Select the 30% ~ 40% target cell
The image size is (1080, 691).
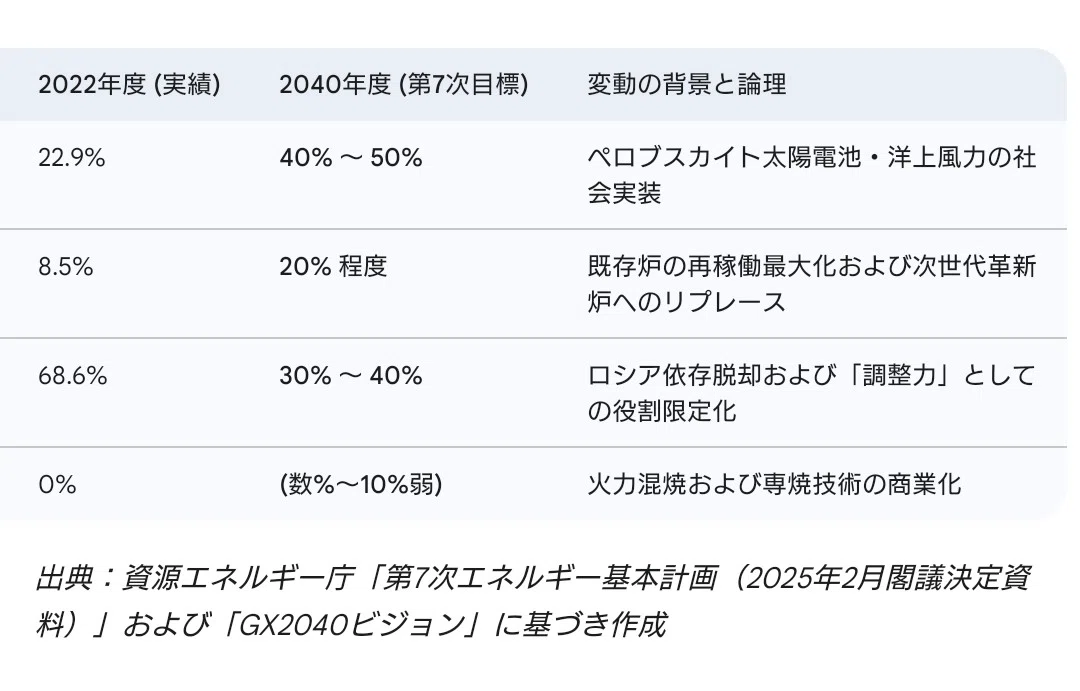[x=351, y=376]
